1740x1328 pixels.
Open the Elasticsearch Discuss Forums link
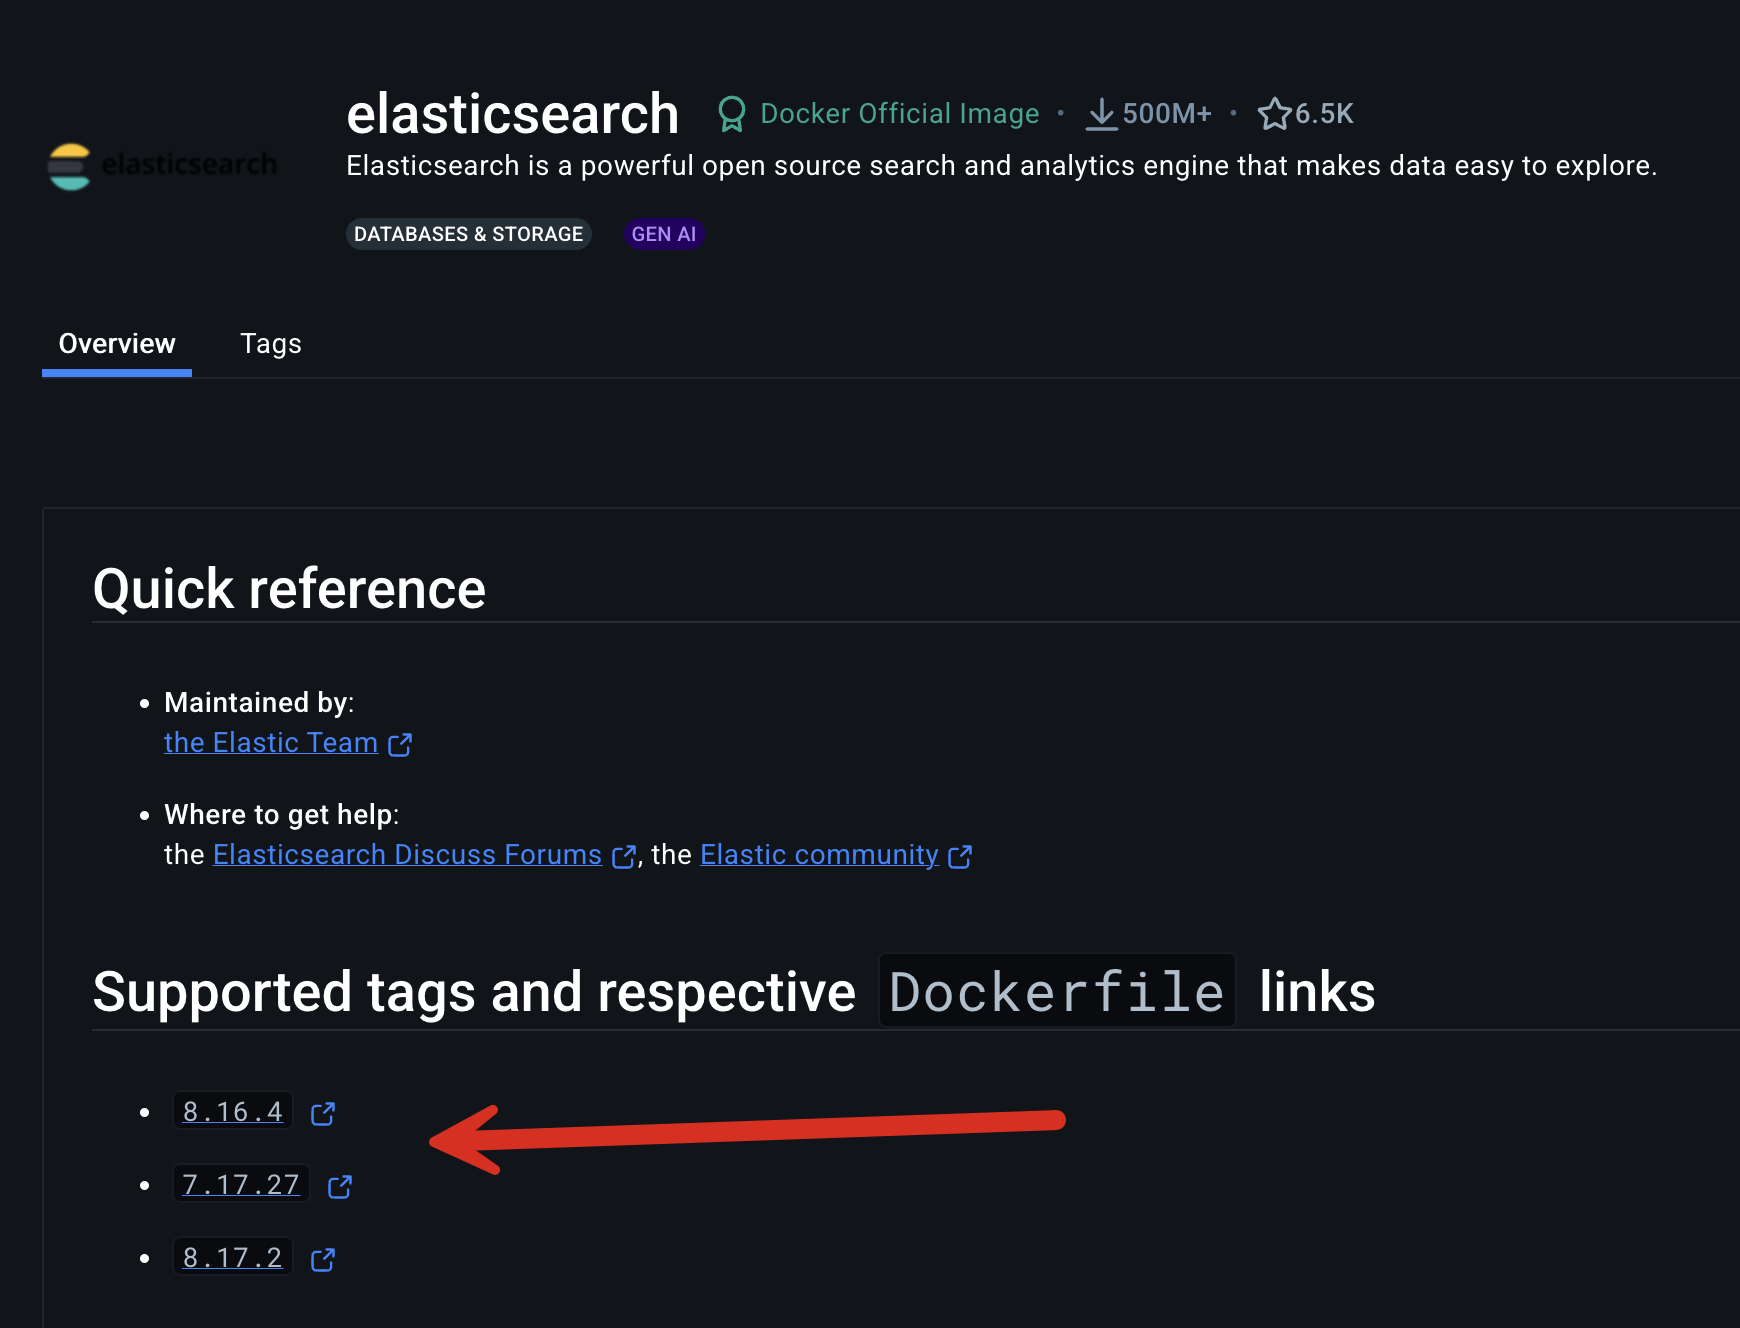pyautogui.click(x=405, y=854)
